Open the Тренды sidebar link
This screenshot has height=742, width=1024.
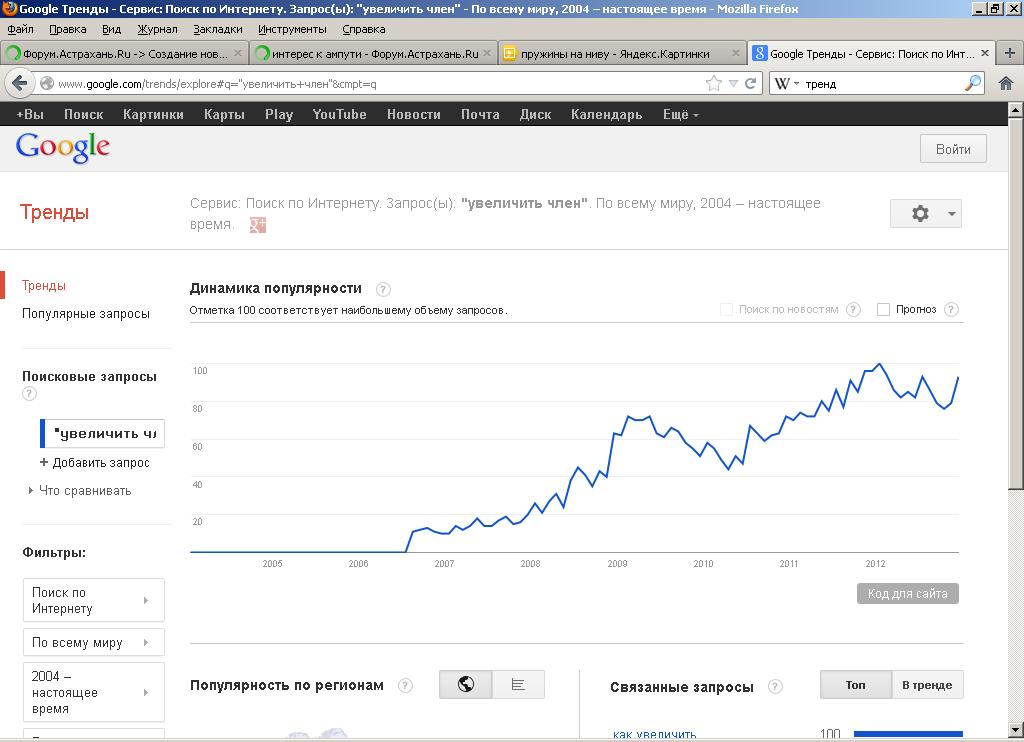pyautogui.click(x=44, y=285)
